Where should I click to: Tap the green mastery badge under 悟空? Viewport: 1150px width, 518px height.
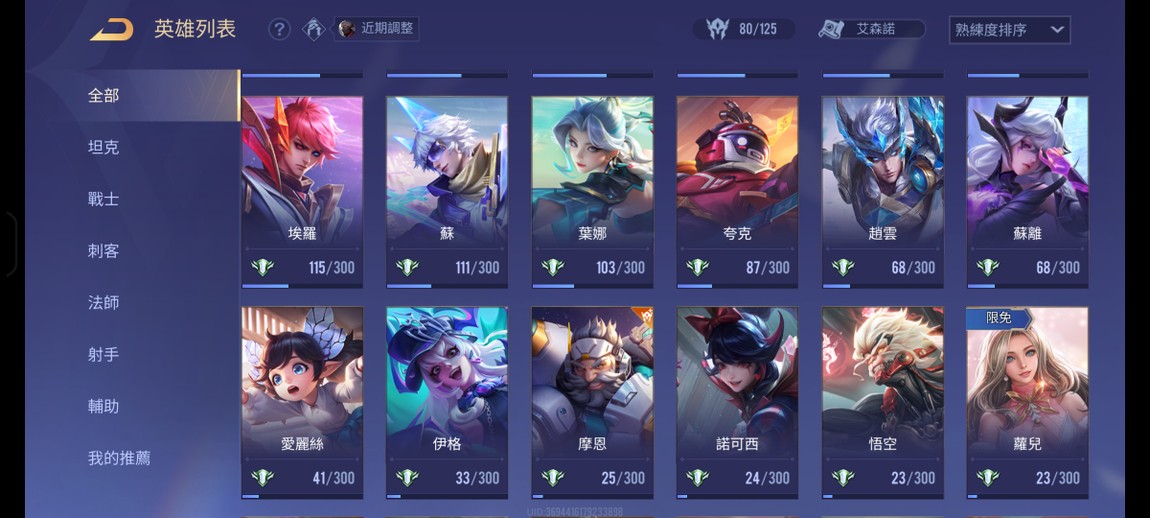point(843,478)
